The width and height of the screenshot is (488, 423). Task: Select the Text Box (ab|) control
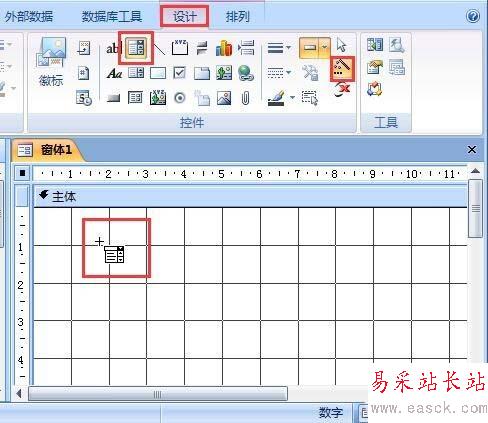point(113,48)
